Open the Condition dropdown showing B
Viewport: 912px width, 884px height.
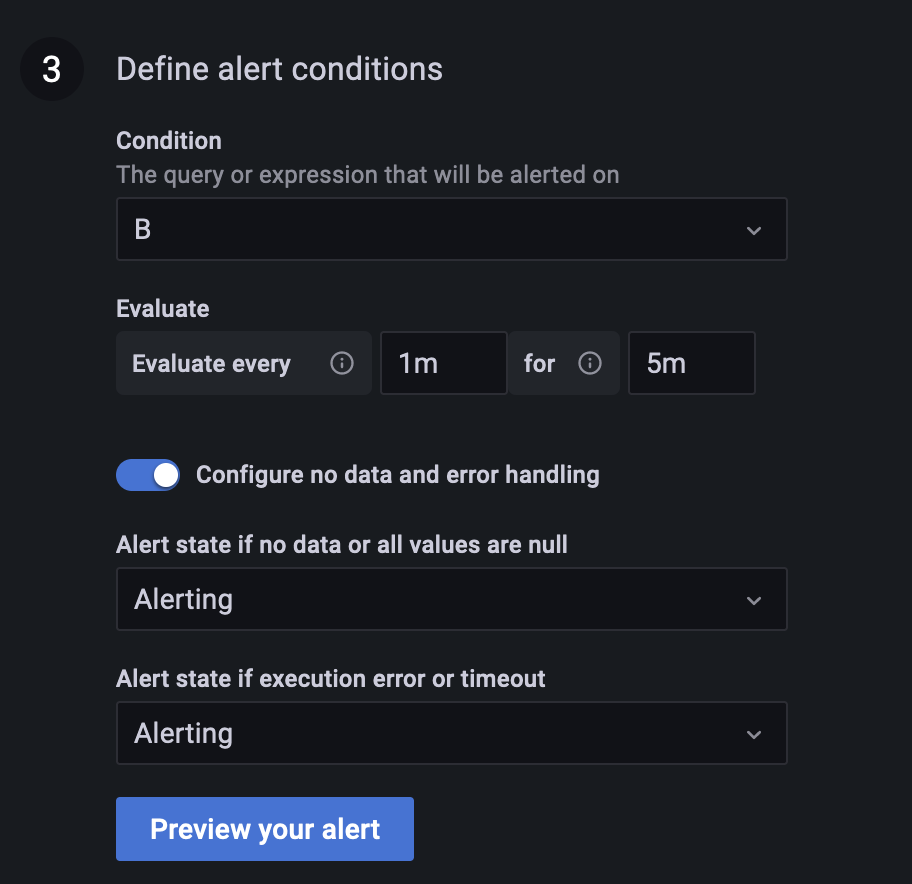452,229
